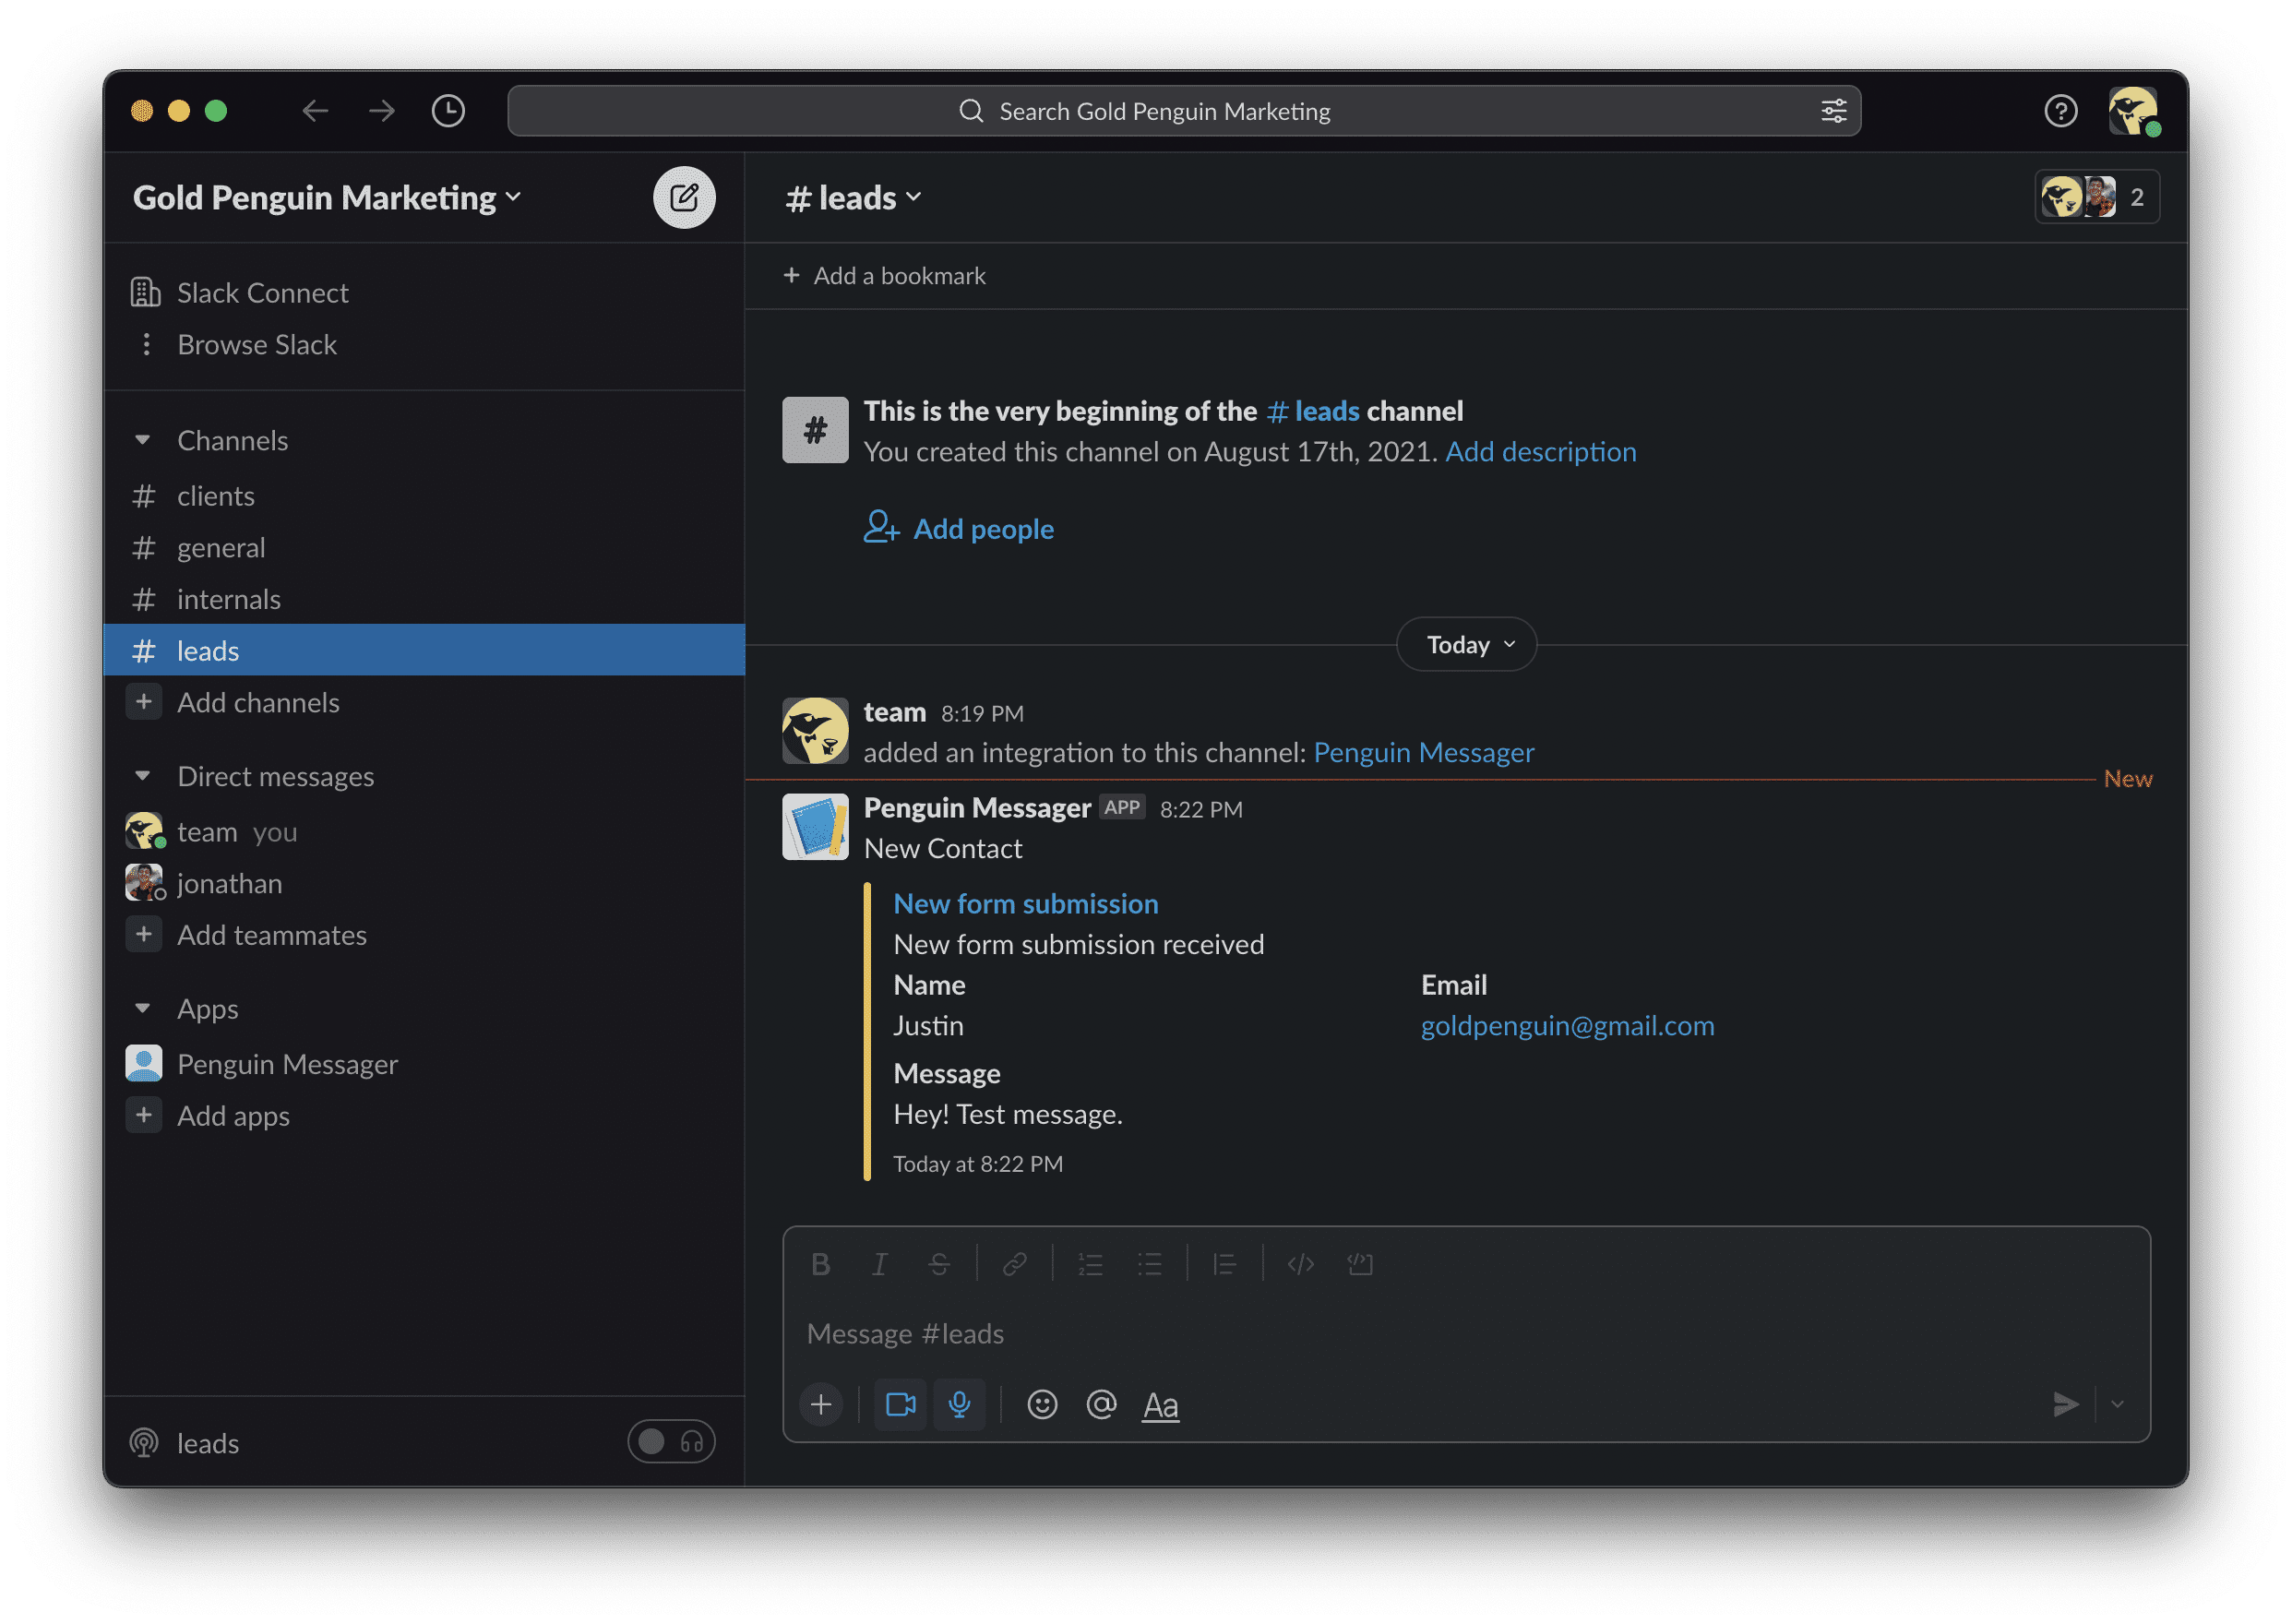The height and width of the screenshot is (1624, 2292).
Task: Open send options chevron beside send arrow
Action: pos(2117,1404)
